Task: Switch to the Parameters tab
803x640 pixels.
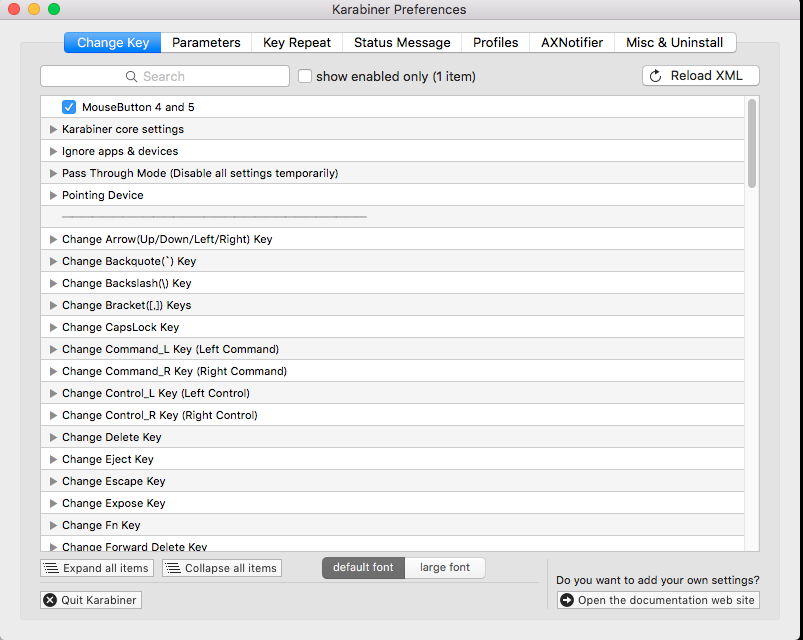Action: (206, 42)
